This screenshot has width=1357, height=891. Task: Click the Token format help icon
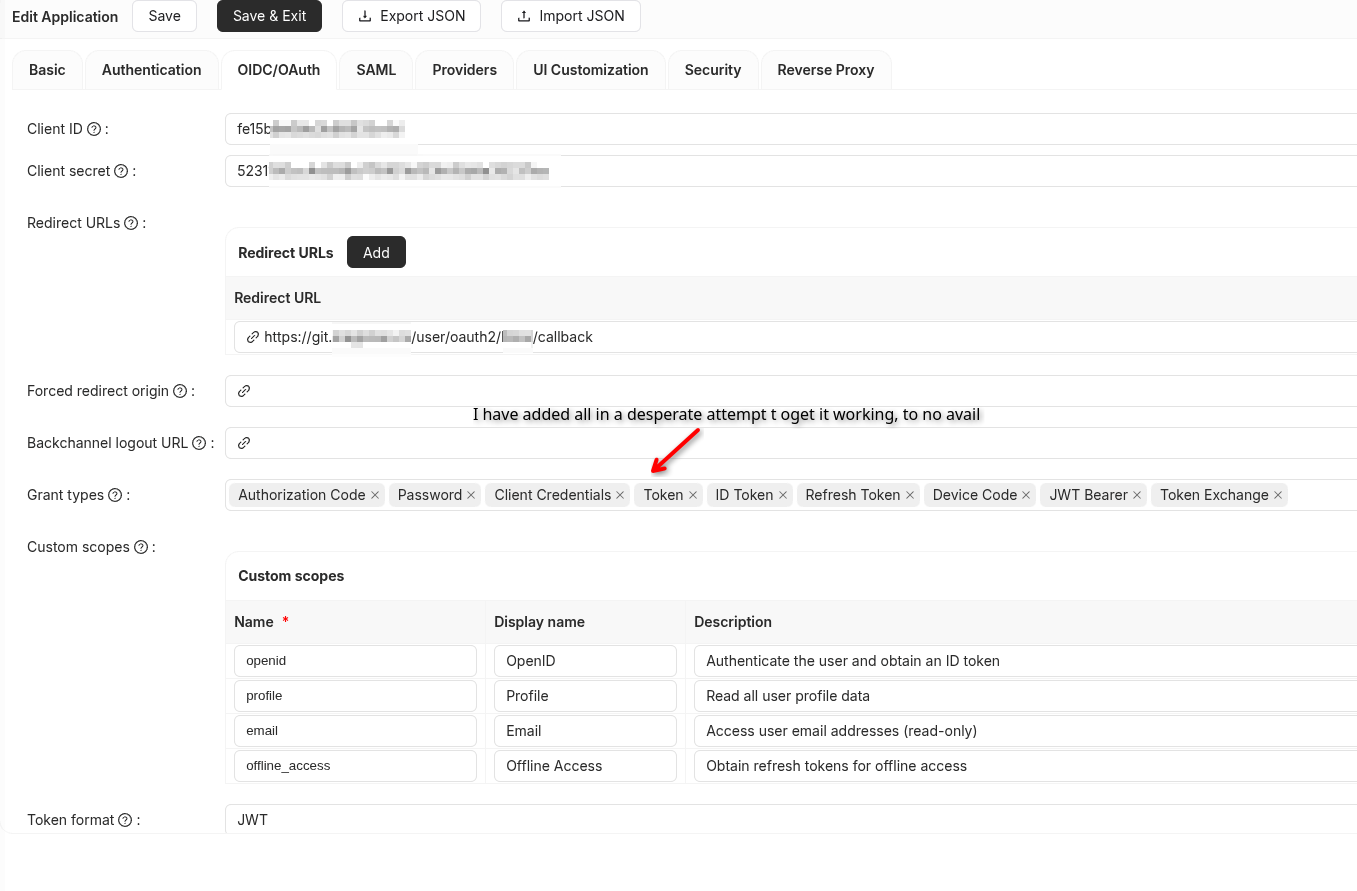(x=125, y=820)
